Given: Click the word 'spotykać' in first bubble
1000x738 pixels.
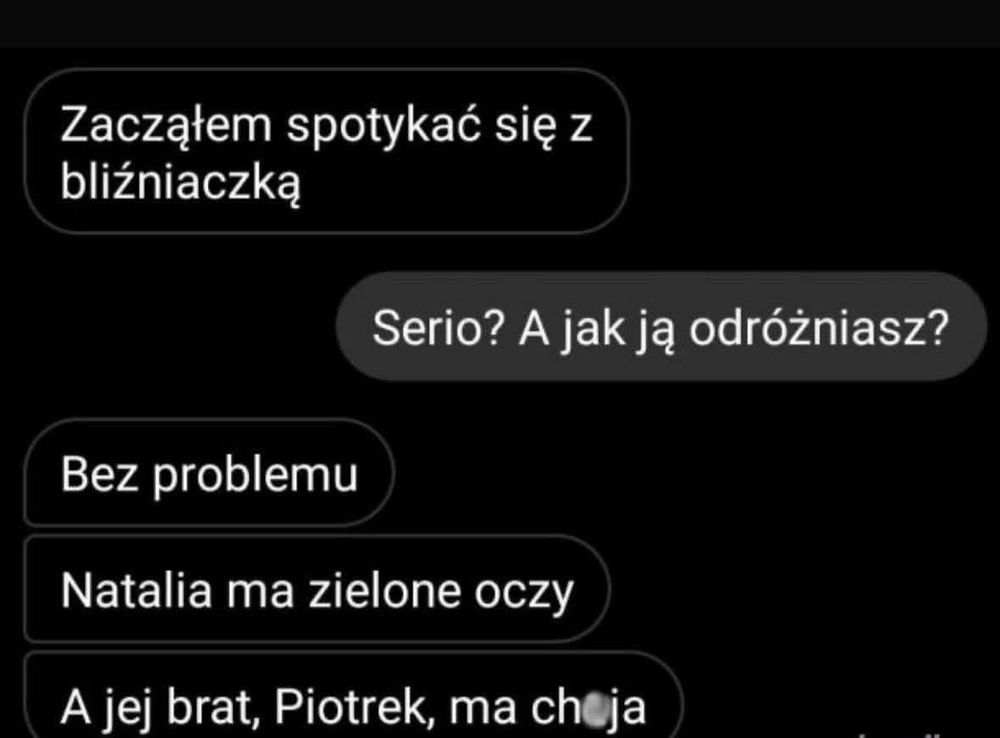Looking at the screenshot, I should tap(383, 126).
